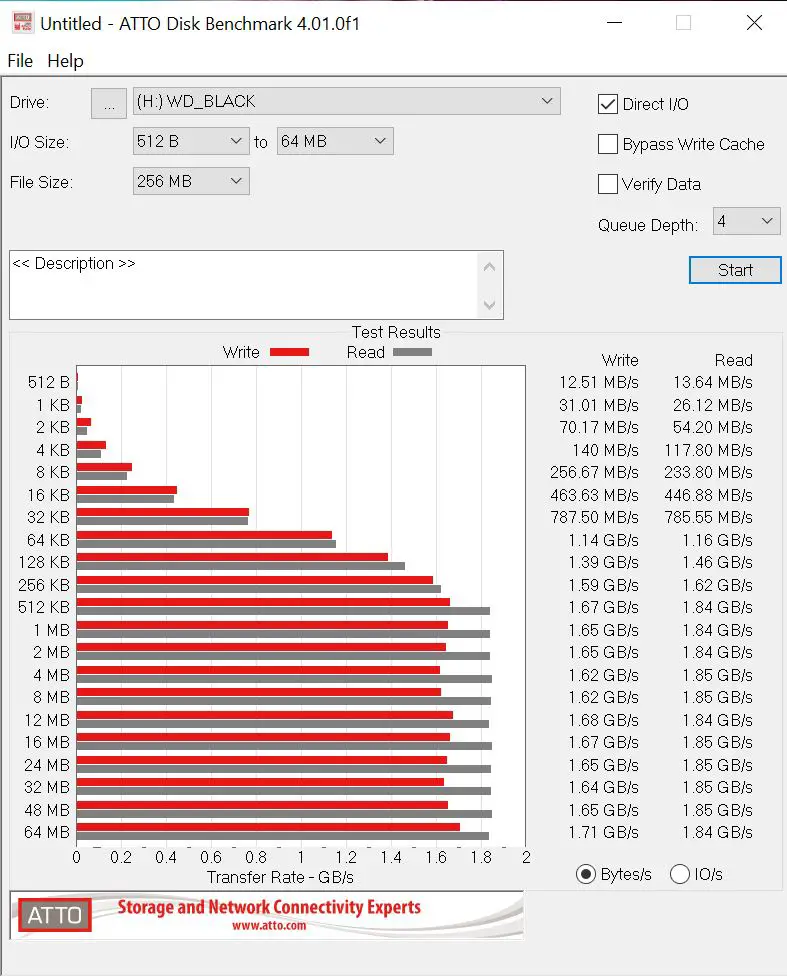The image size is (787, 976).
Task: Open the www.atto.com link in banner
Action: [269, 926]
